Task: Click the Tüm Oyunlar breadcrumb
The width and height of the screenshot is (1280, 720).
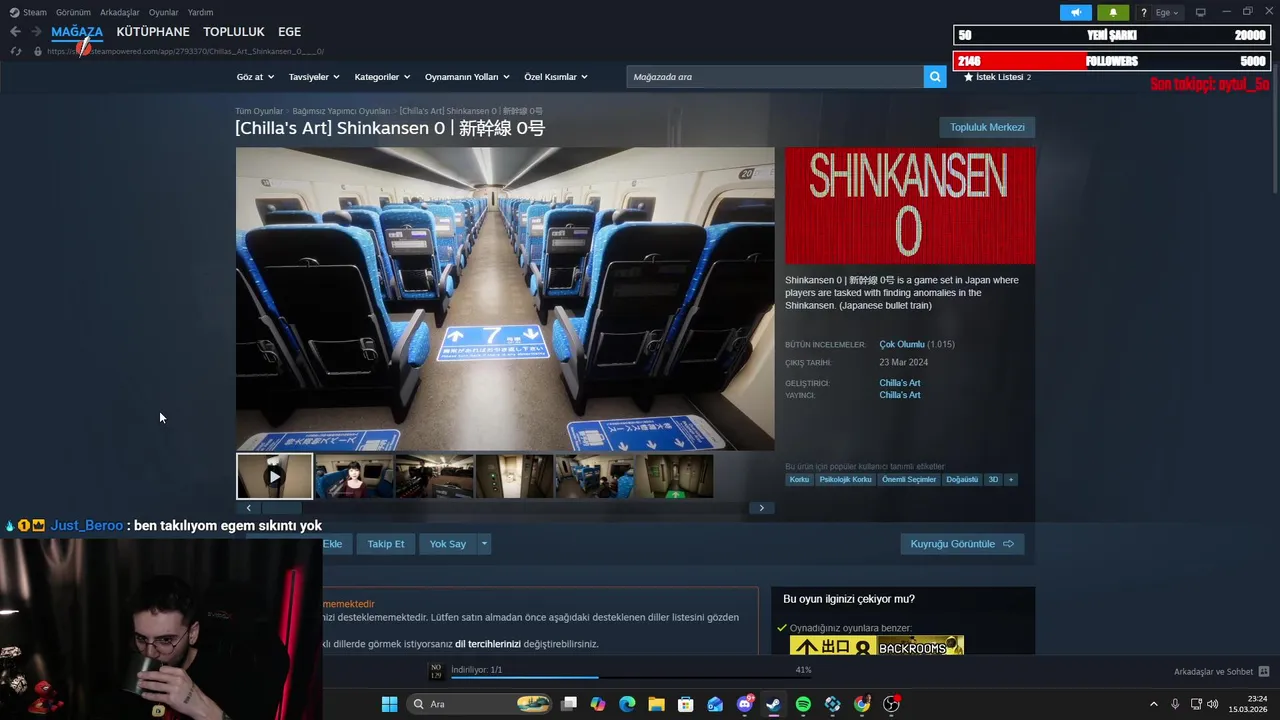Action: 259,111
